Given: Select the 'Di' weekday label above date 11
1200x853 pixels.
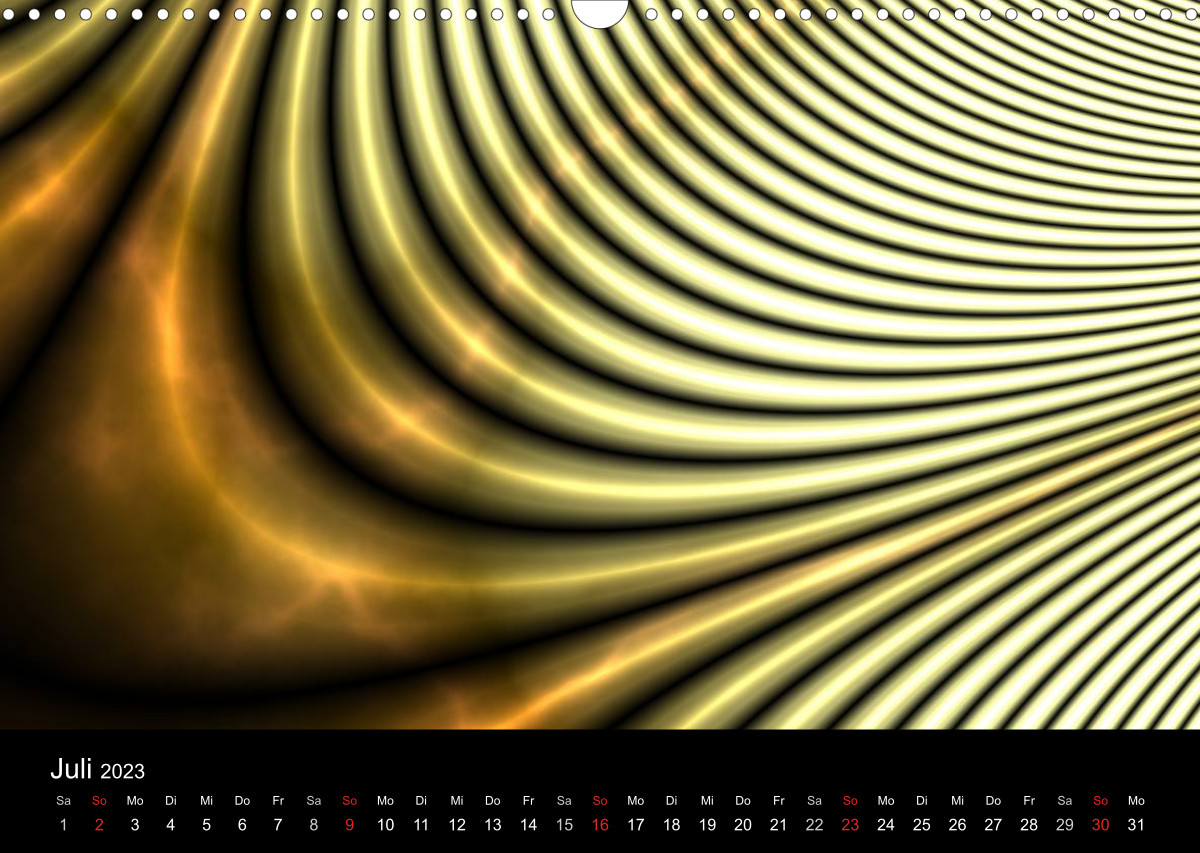Looking at the screenshot, I should tap(421, 800).
